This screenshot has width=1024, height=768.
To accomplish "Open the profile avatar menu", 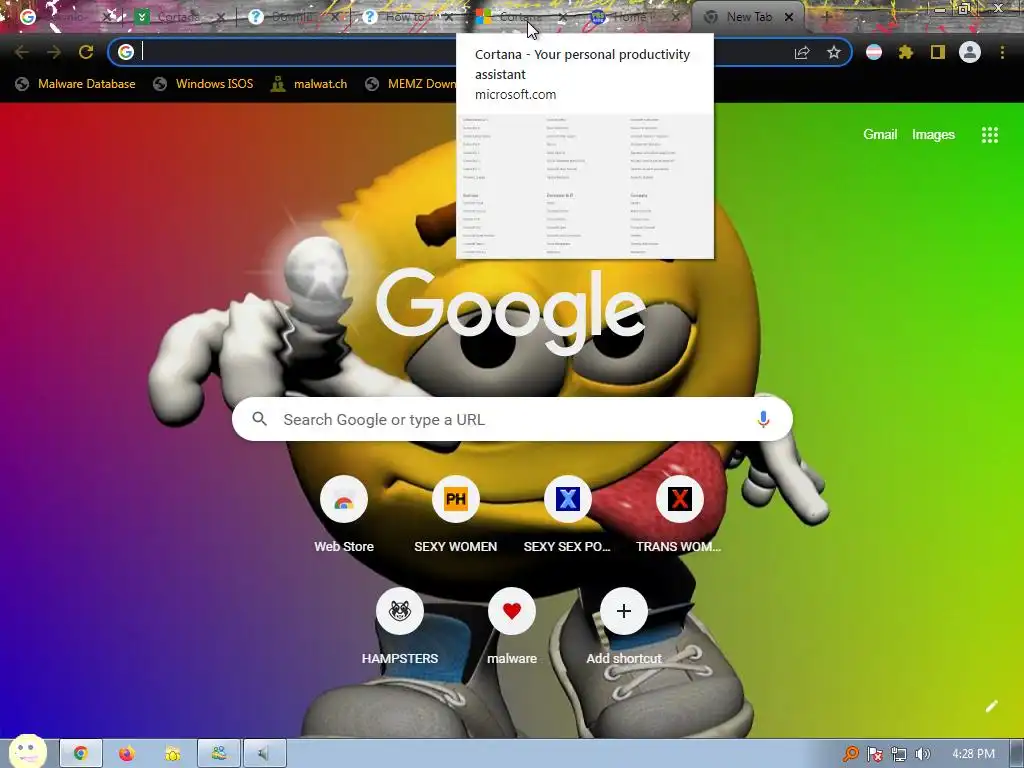I will tap(970, 52).
